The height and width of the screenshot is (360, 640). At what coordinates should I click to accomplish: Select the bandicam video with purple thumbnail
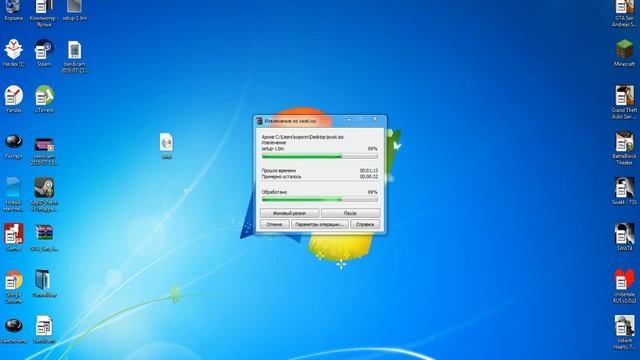click(44, 151)
